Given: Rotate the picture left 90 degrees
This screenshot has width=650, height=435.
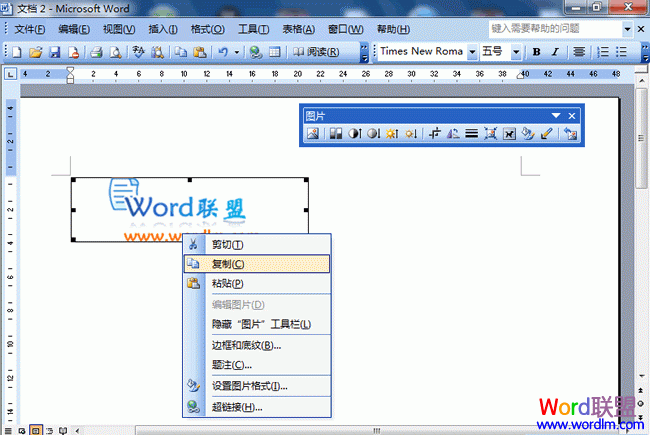Looking at the screenshot, I should click(x=453, y=134).
